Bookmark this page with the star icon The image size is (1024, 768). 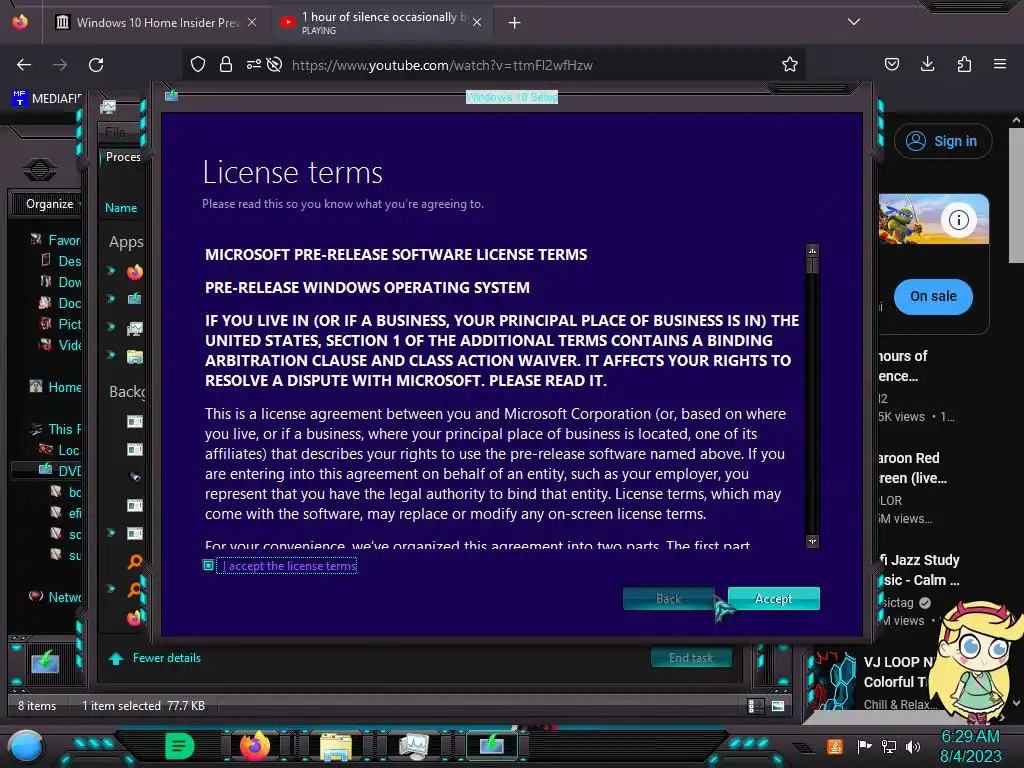coord(790,64)
